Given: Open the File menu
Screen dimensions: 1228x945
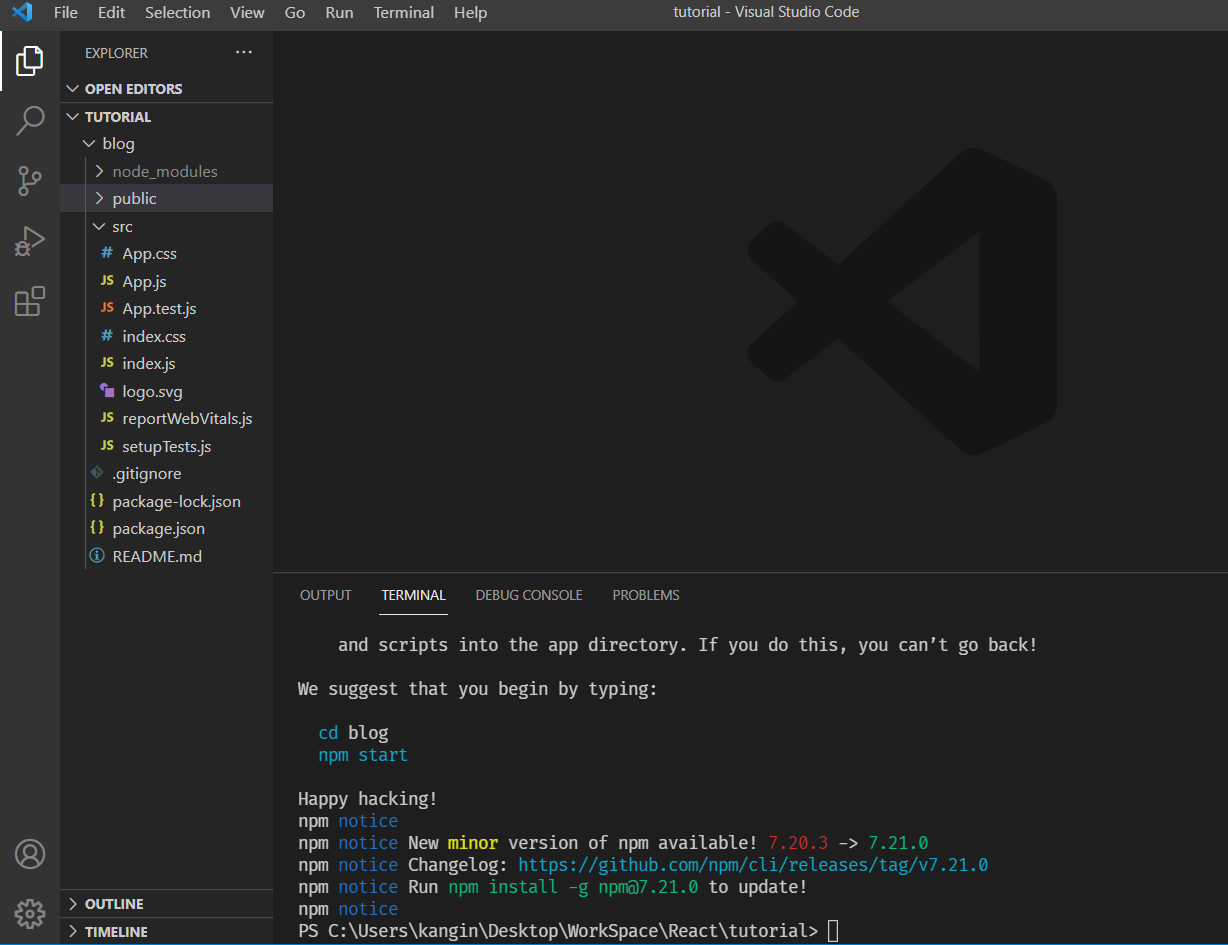Looking at the screenshot, I should click(66, 13).
